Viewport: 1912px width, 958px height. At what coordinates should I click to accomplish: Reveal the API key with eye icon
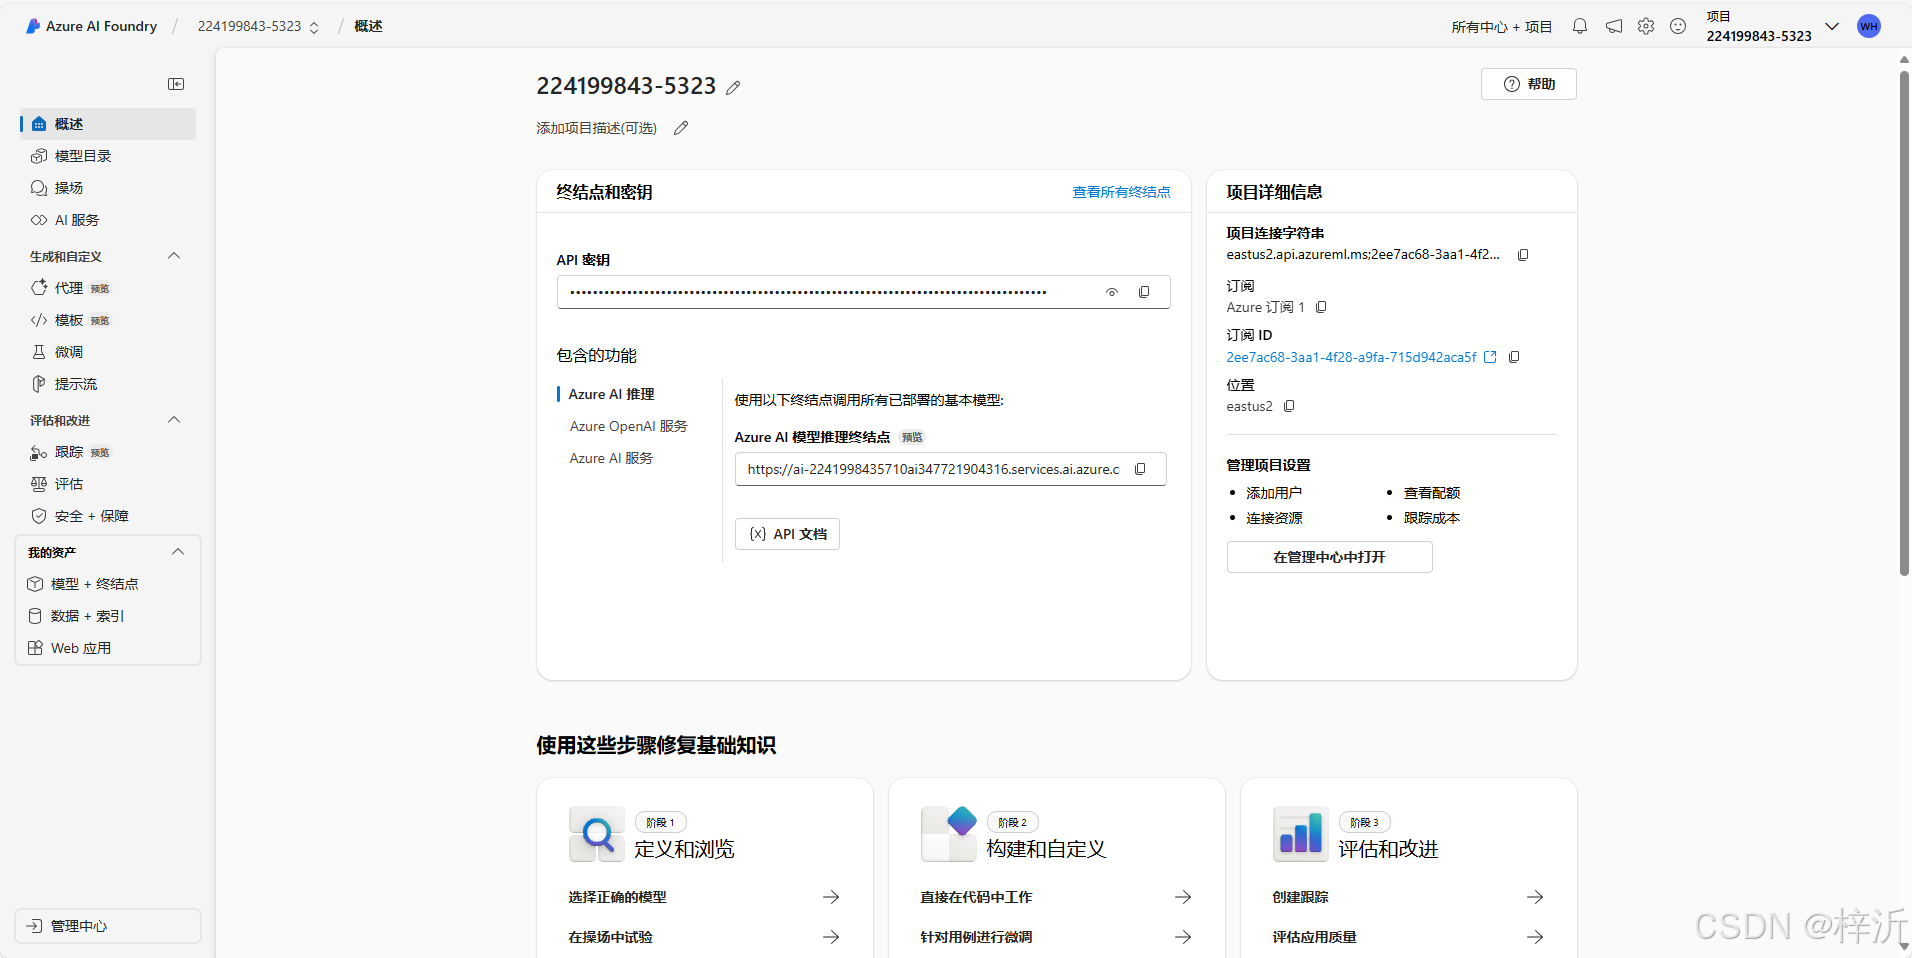[1112, 292]
